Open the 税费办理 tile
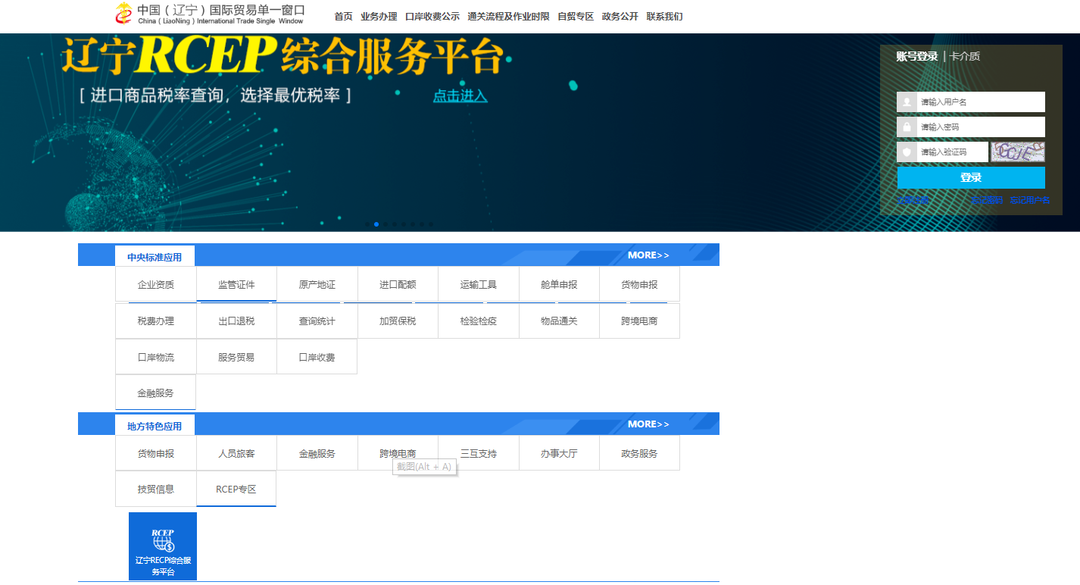The height and width of the screenshot is (585, 1080). [156, 320]
